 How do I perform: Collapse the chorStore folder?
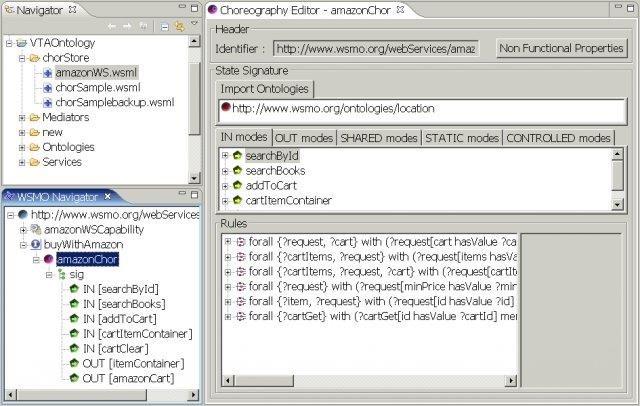[22, 58]
